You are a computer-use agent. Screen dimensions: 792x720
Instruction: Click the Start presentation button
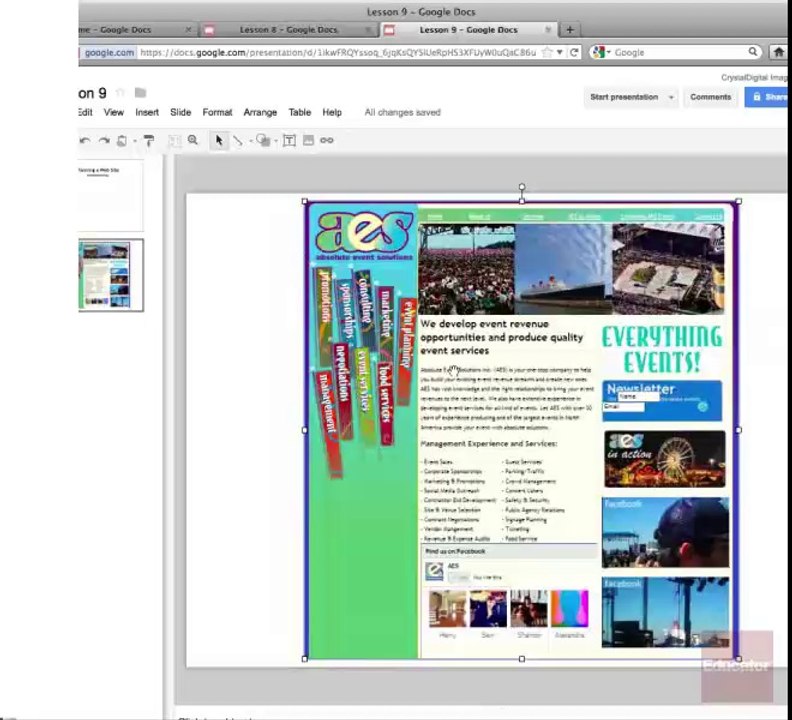pyautogui.click(x=624, y=97)
